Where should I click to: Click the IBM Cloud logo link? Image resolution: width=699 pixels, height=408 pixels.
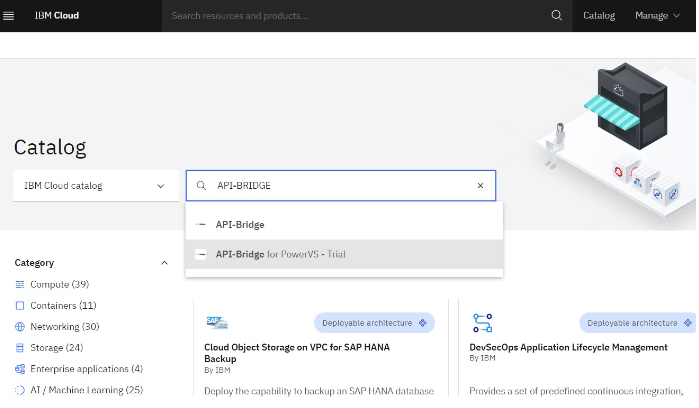[x=57, y=16]
